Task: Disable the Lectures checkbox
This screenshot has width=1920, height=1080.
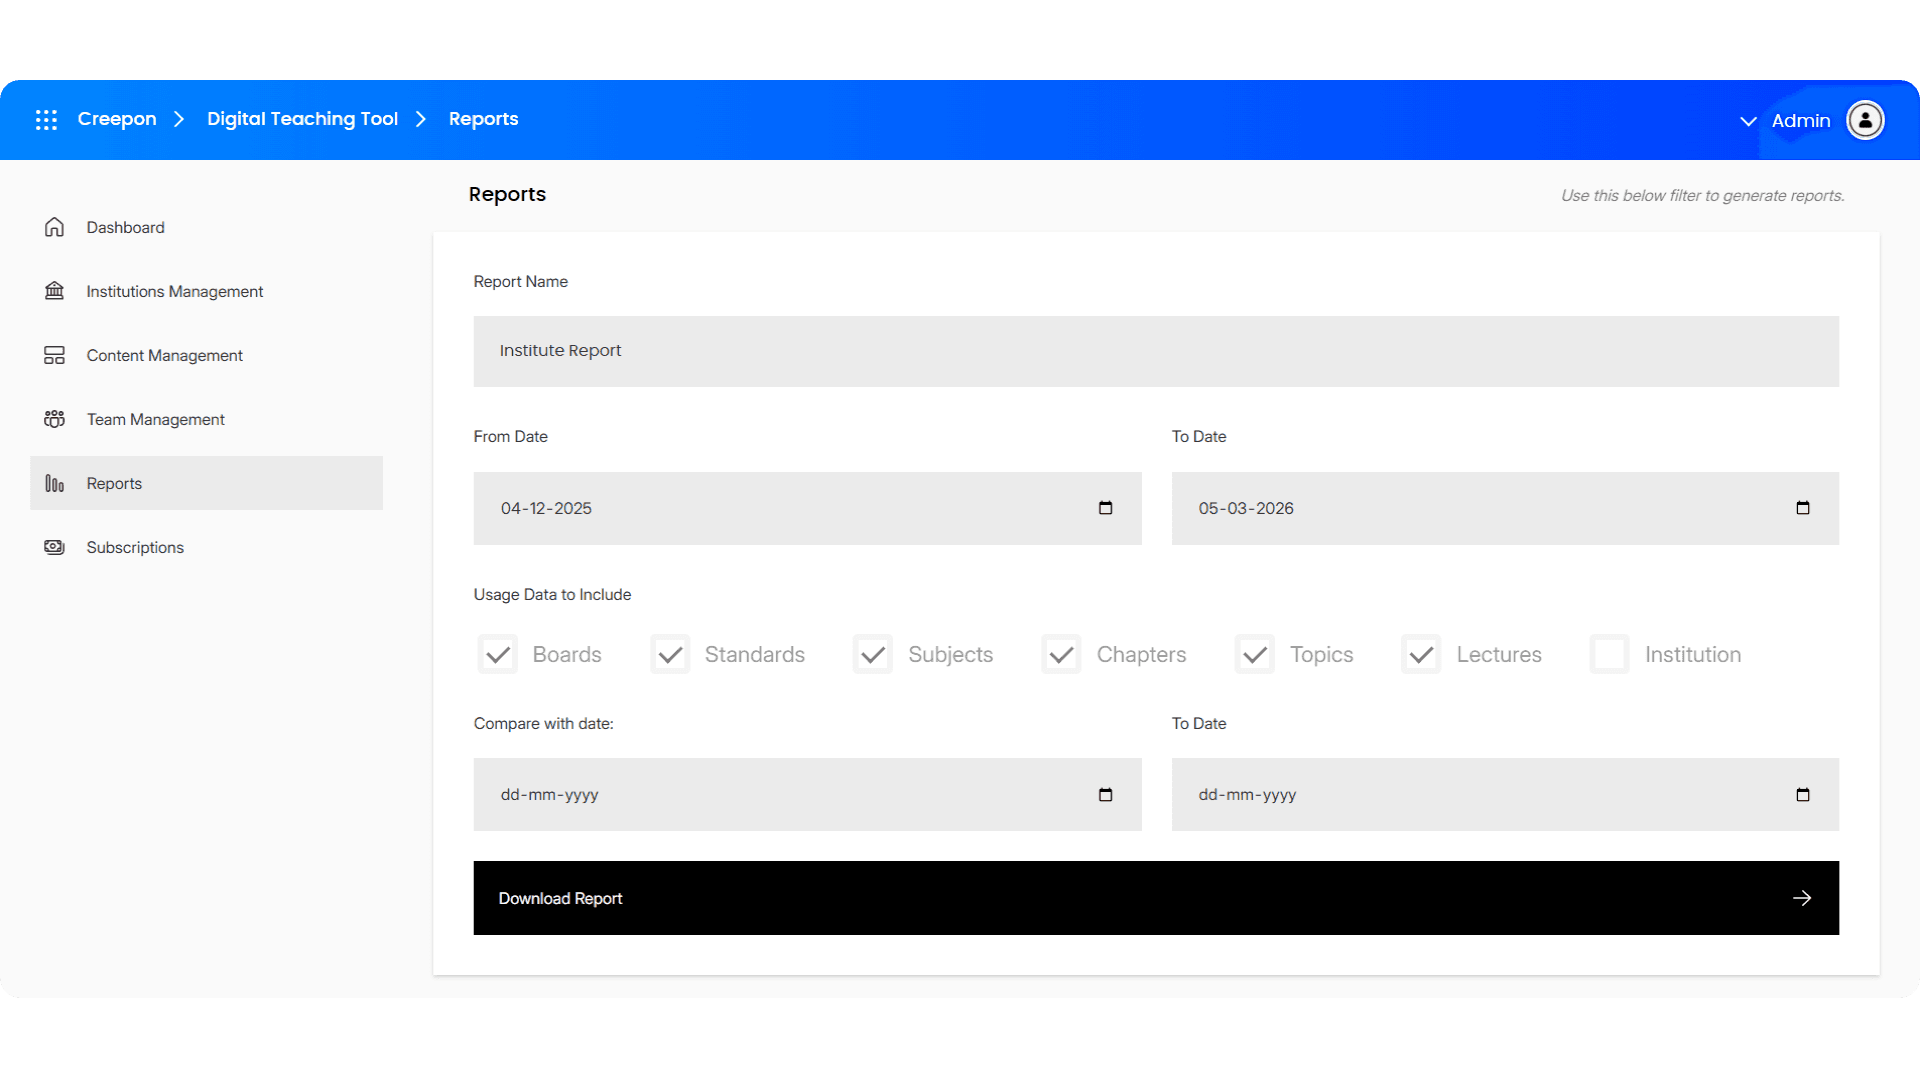Action: click(x=1420, y=654)
